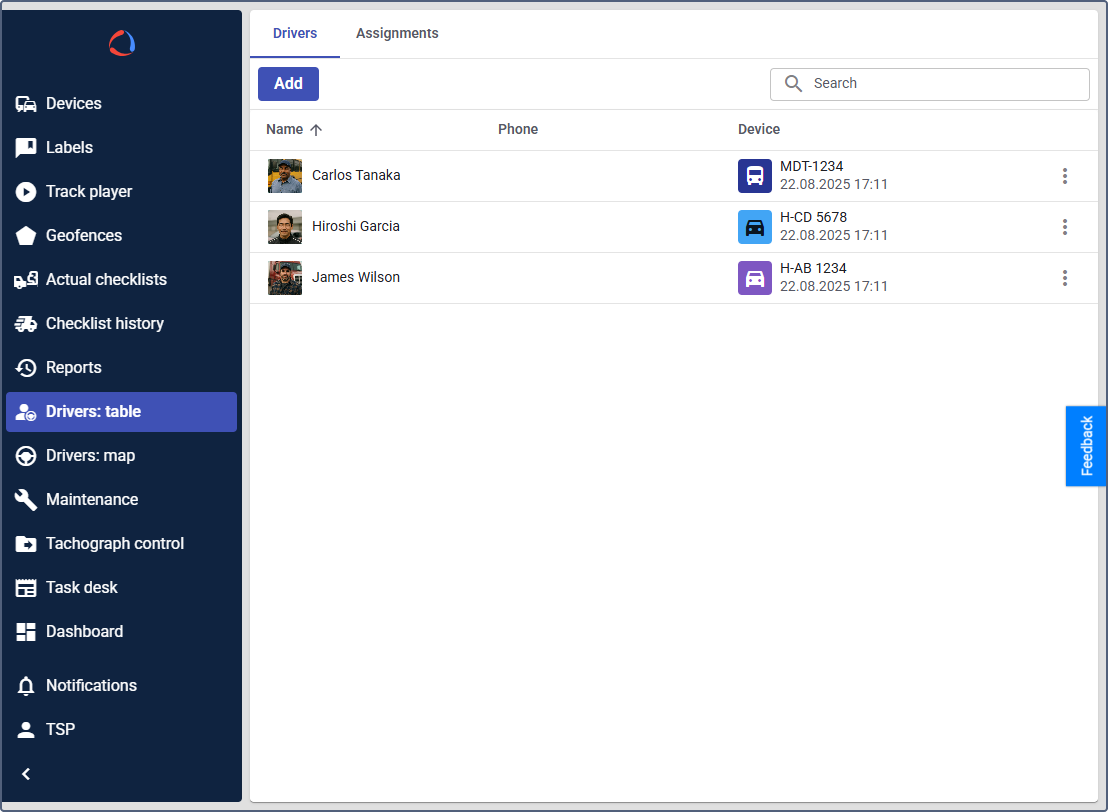Open Dashboard menu item

(x=122, y=632)
